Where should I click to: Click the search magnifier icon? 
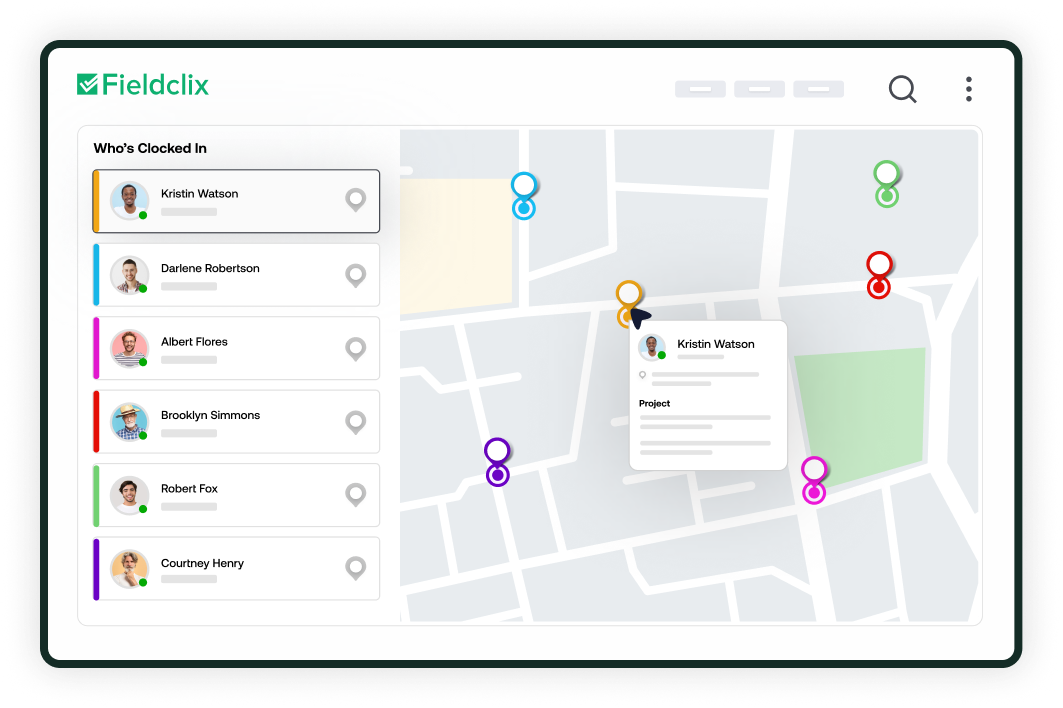[x=902, y=90]
